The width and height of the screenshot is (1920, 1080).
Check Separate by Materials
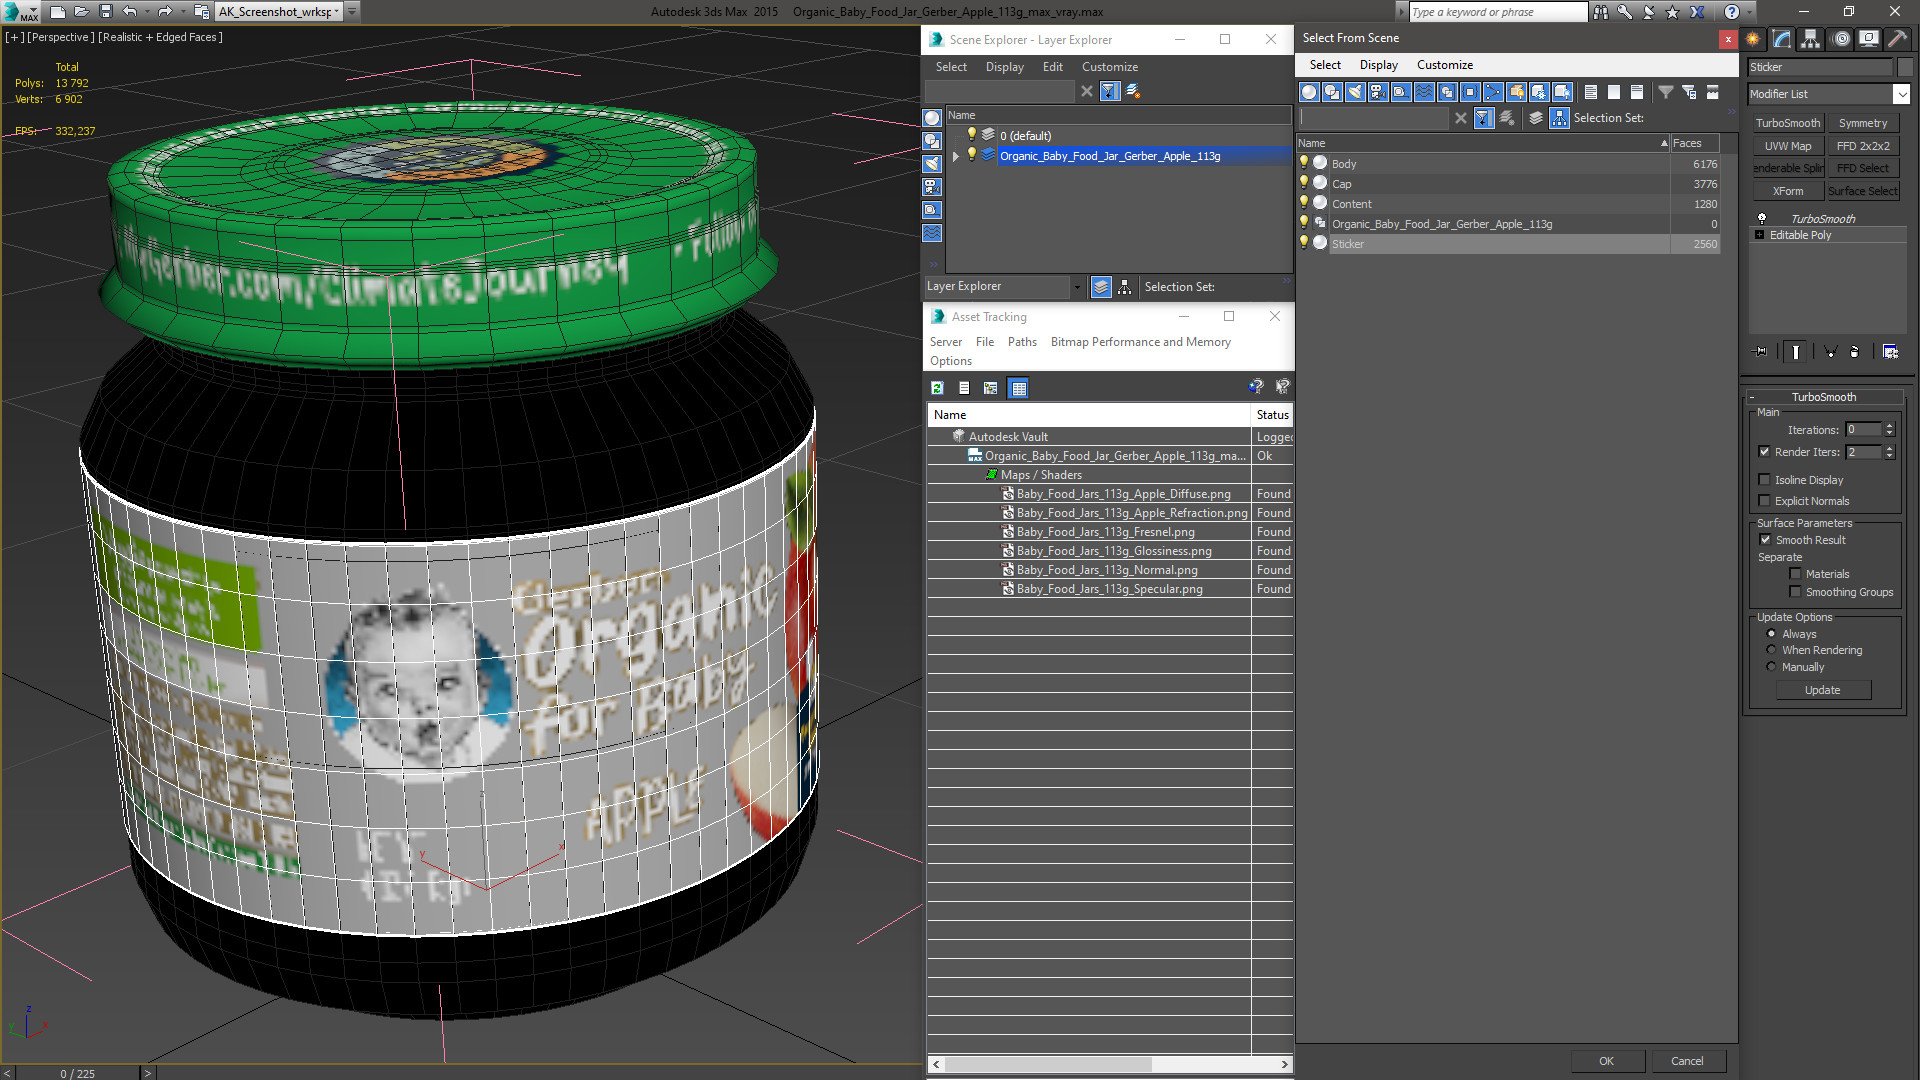coord(1795,574)
